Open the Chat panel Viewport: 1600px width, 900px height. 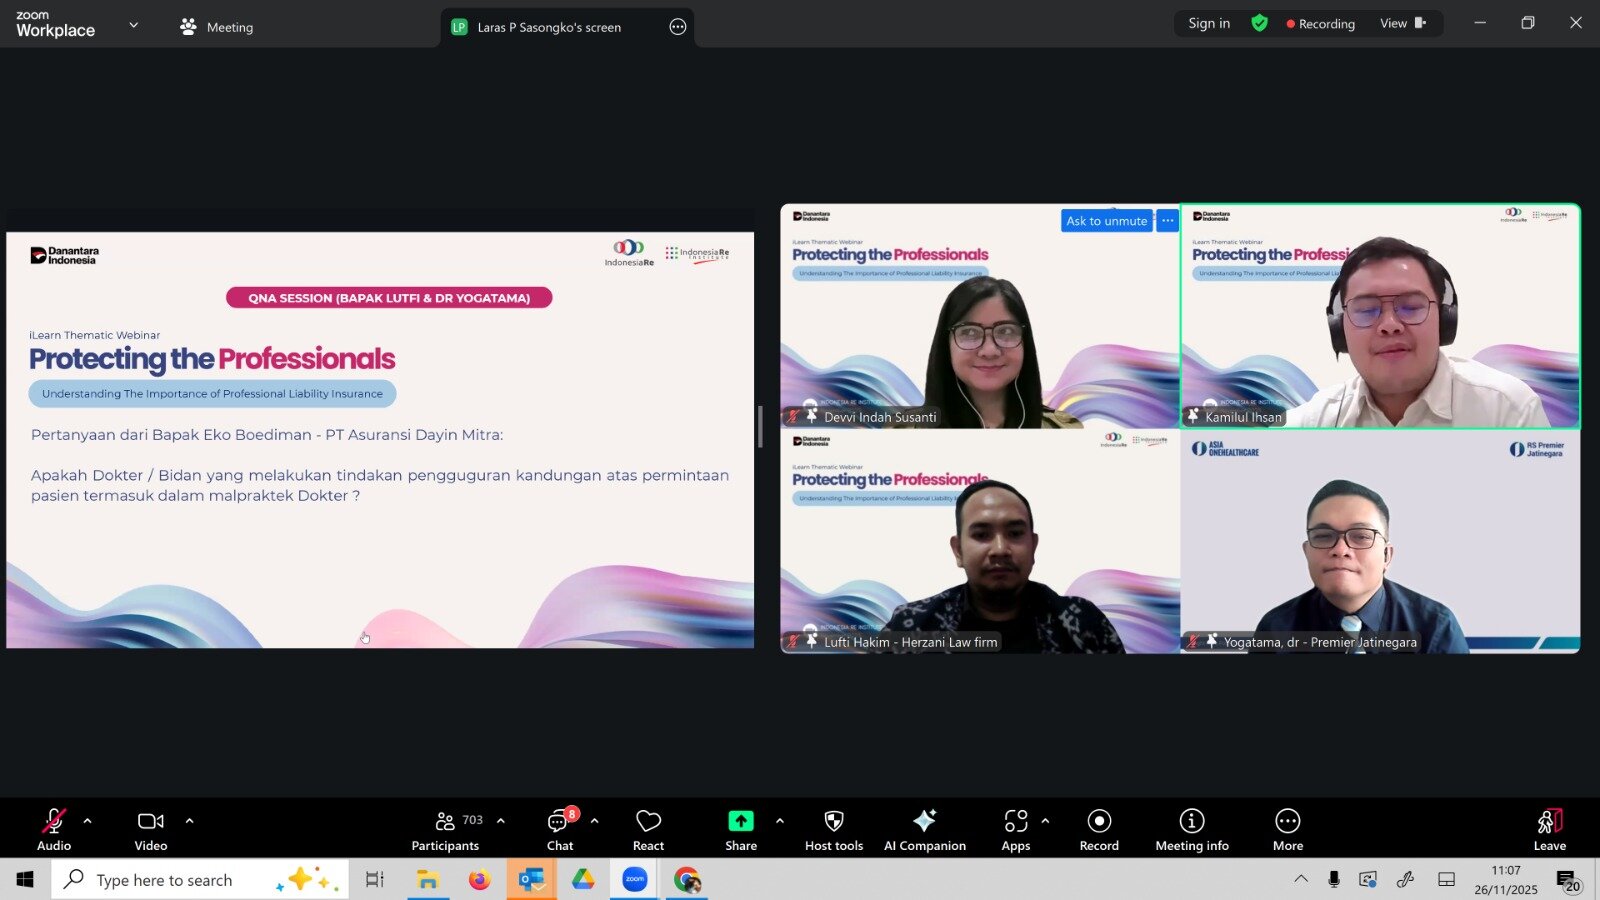[560, 830]
